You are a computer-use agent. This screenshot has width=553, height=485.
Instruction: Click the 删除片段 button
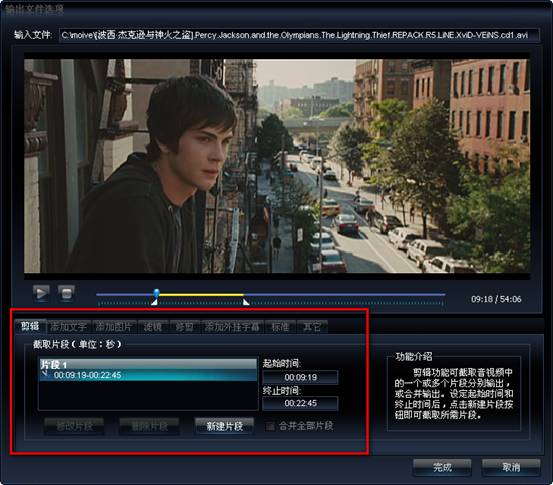(x=150, y=426)
